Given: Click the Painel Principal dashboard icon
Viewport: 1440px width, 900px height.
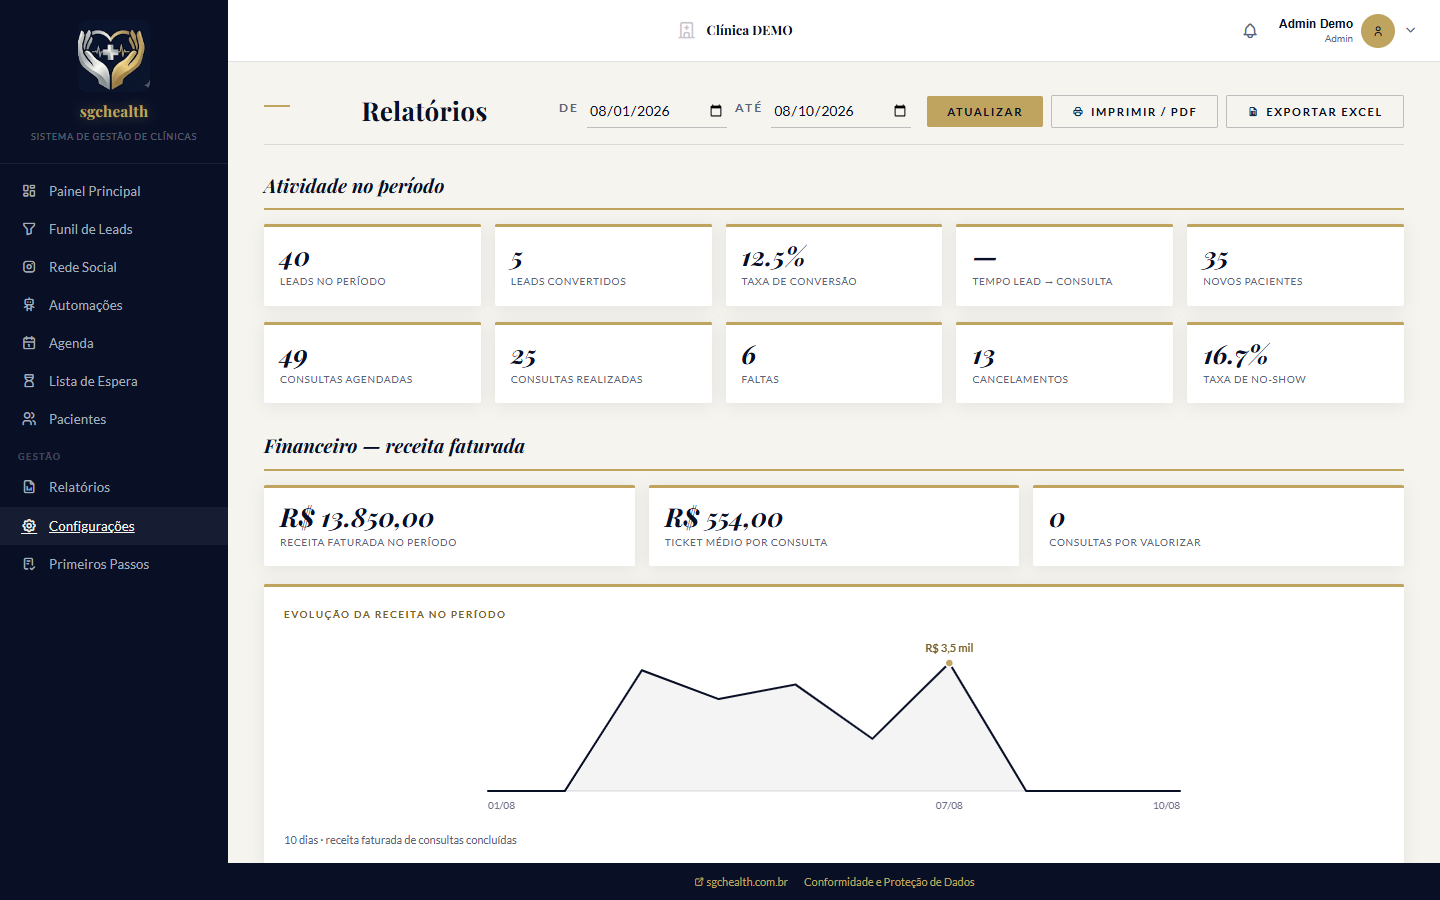Looking at the screenshot, I should pyautogui.click(x=29, y=191).
